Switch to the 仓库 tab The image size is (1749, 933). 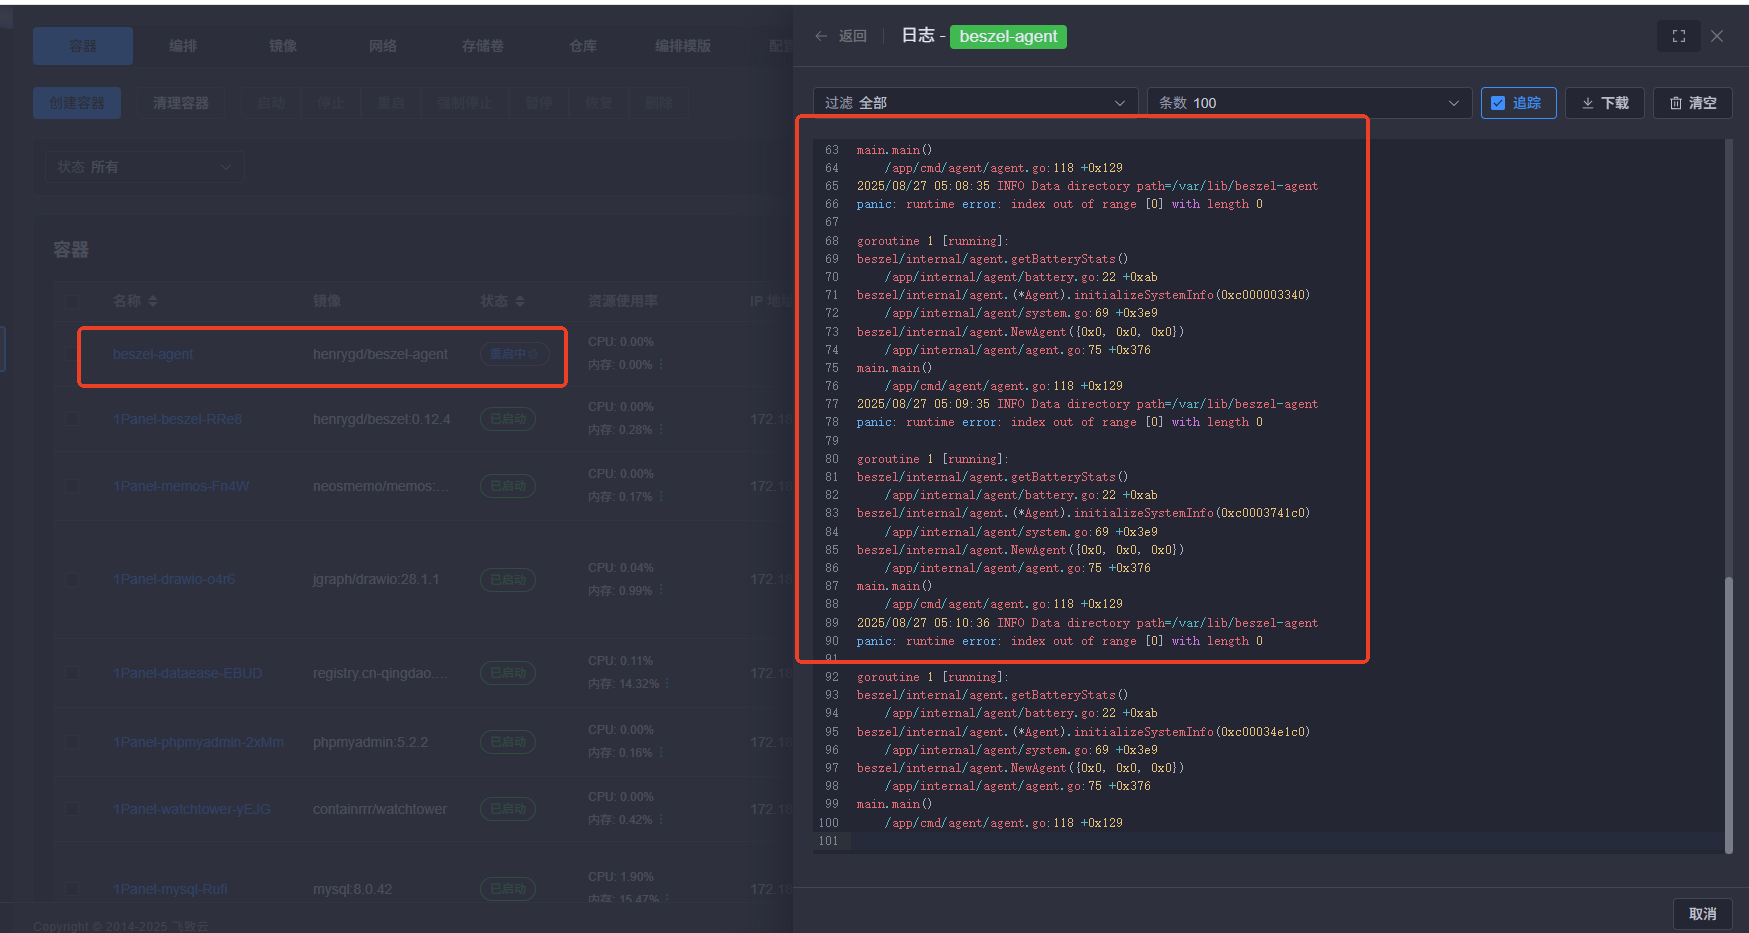583,46
